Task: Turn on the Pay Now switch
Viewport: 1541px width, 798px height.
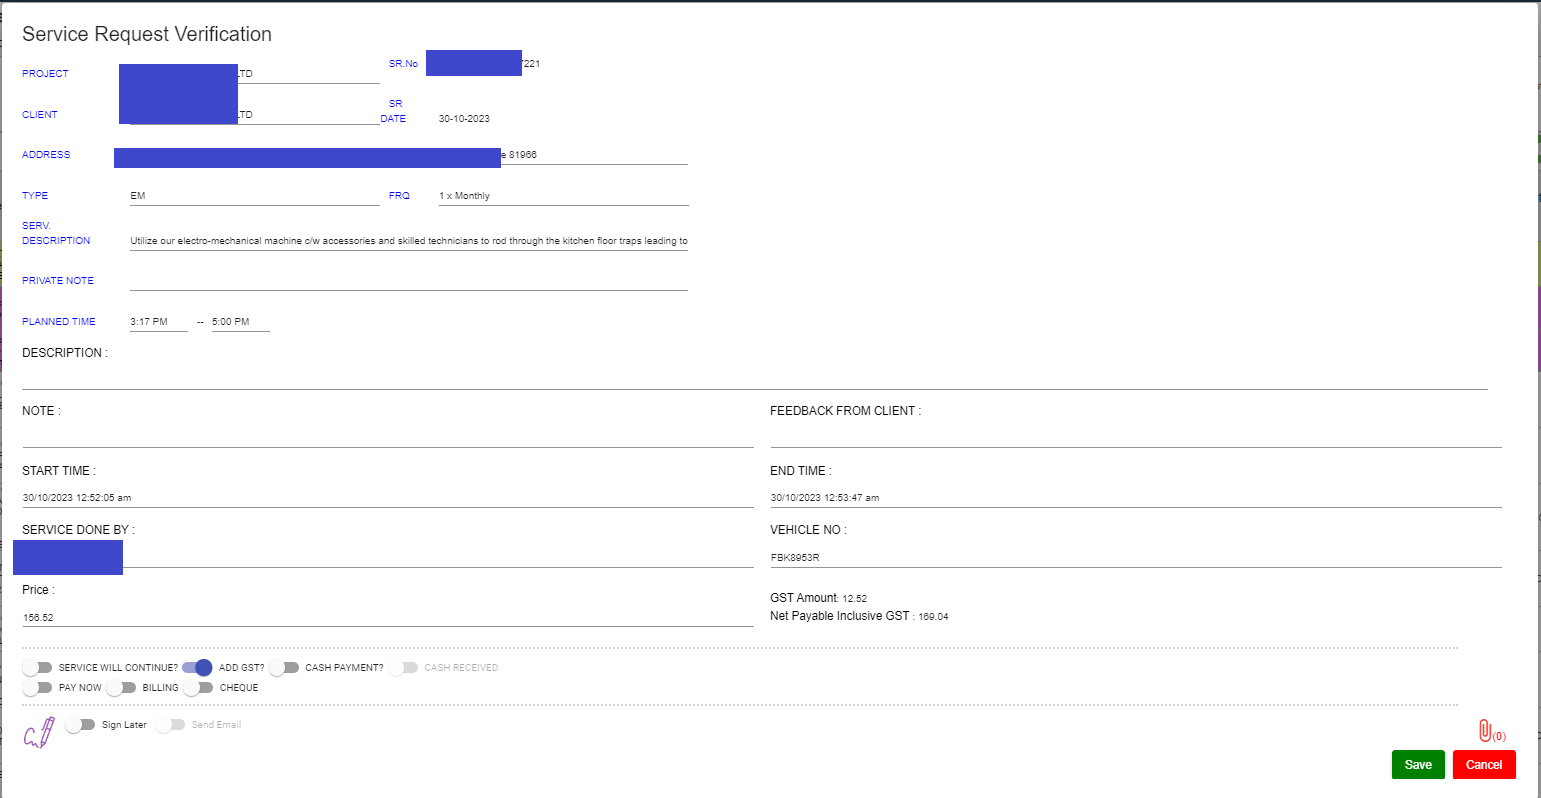Action: pyautogui.click(x=37, y=688)
